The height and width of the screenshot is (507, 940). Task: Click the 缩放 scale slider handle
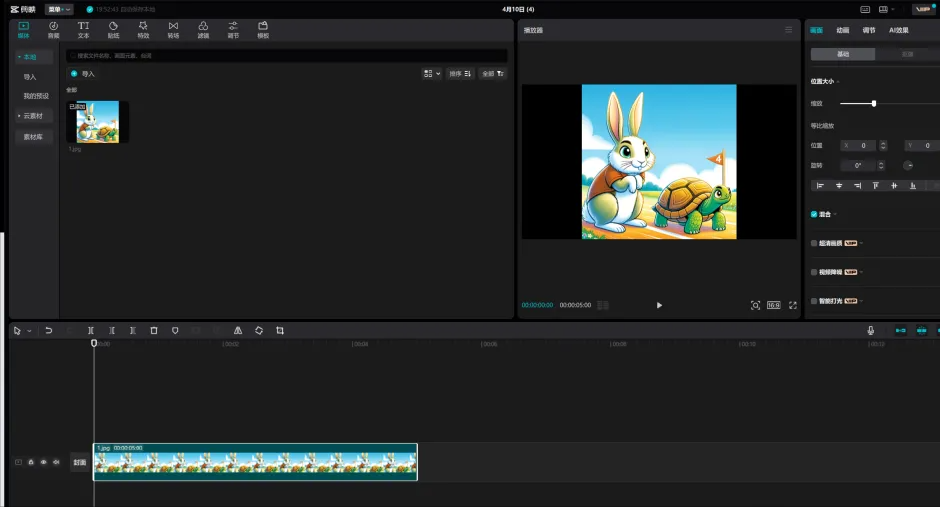[x=874, y=103]
